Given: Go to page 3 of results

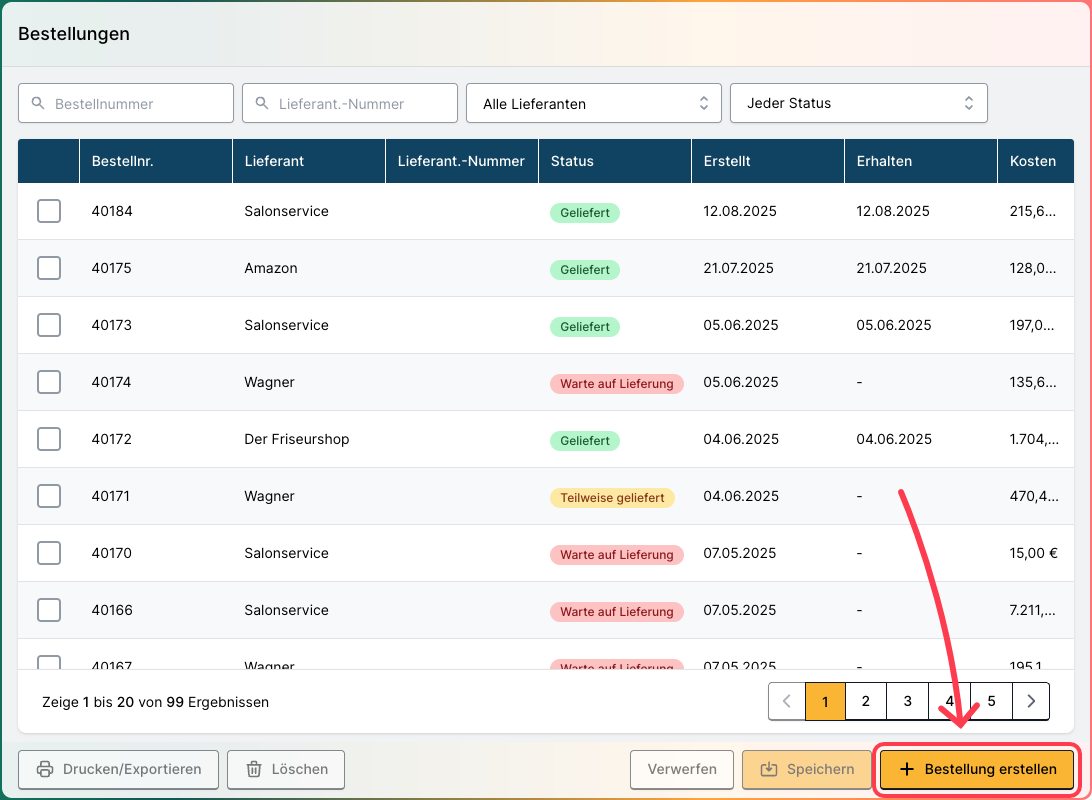Looking at the screenshot, I should [x=907, y=701].
